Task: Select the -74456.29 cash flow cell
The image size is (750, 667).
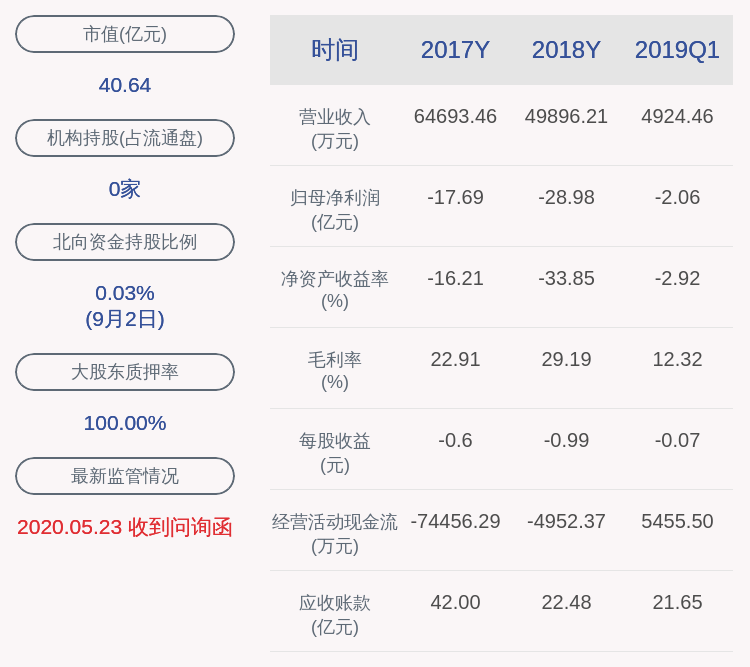Action: click(x=455, y=521)
